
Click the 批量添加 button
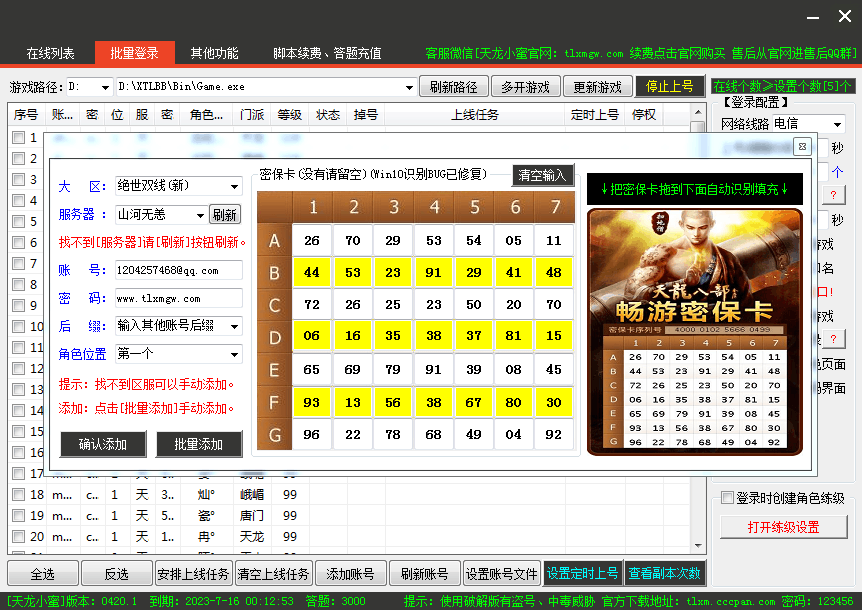(x=198, y=444)
